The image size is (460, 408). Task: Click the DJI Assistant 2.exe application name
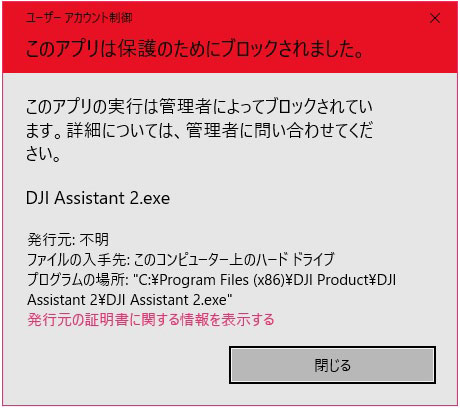pos(98,198)
